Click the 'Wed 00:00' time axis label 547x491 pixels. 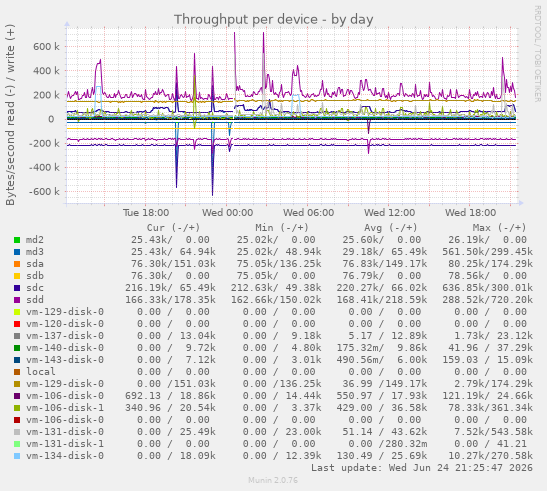227,213
